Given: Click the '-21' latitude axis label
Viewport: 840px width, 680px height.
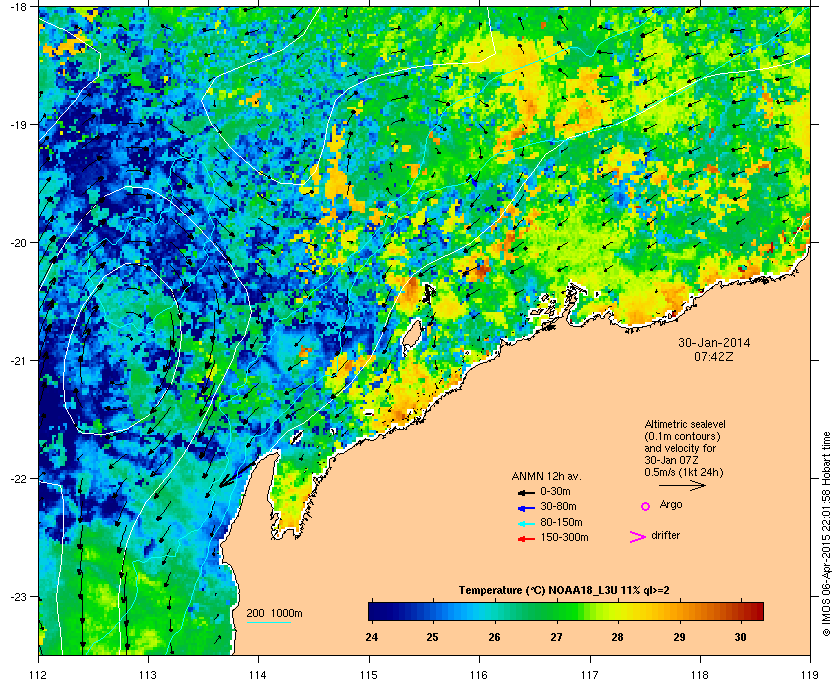Looking at the screenshot, I should (x=17, y=361).
